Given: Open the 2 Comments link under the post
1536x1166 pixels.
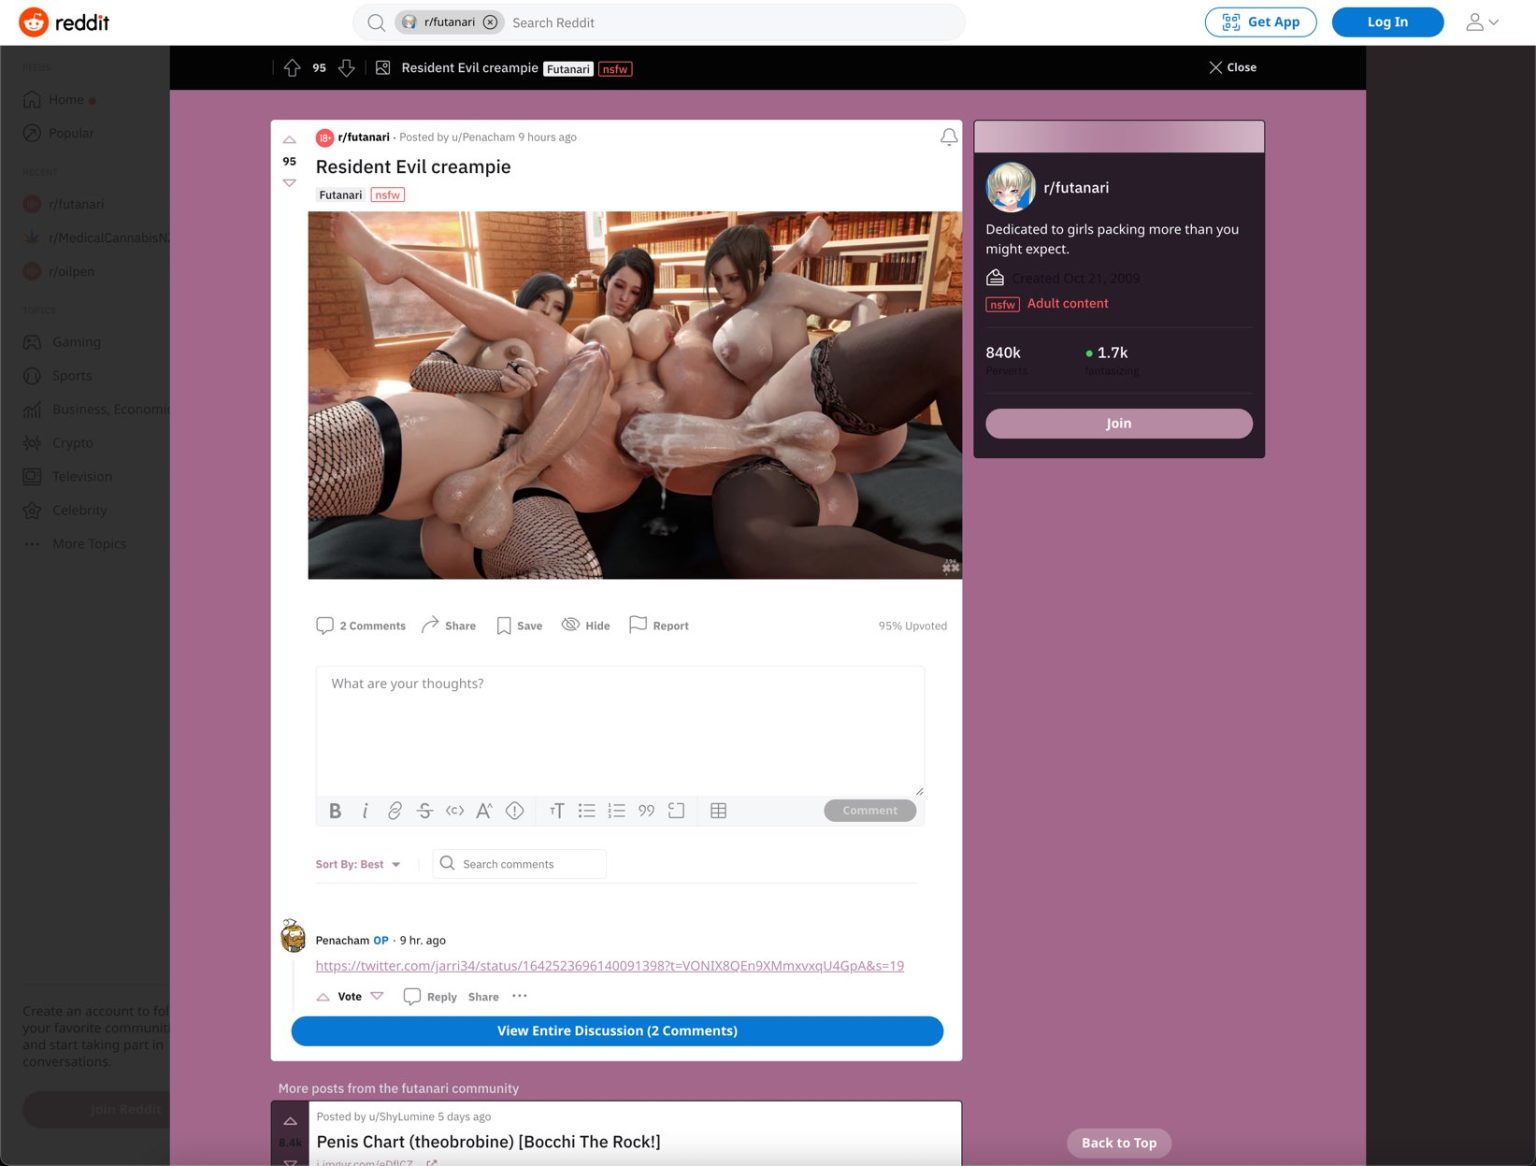Looking at the screenshot, I should (x=361, y=626).
